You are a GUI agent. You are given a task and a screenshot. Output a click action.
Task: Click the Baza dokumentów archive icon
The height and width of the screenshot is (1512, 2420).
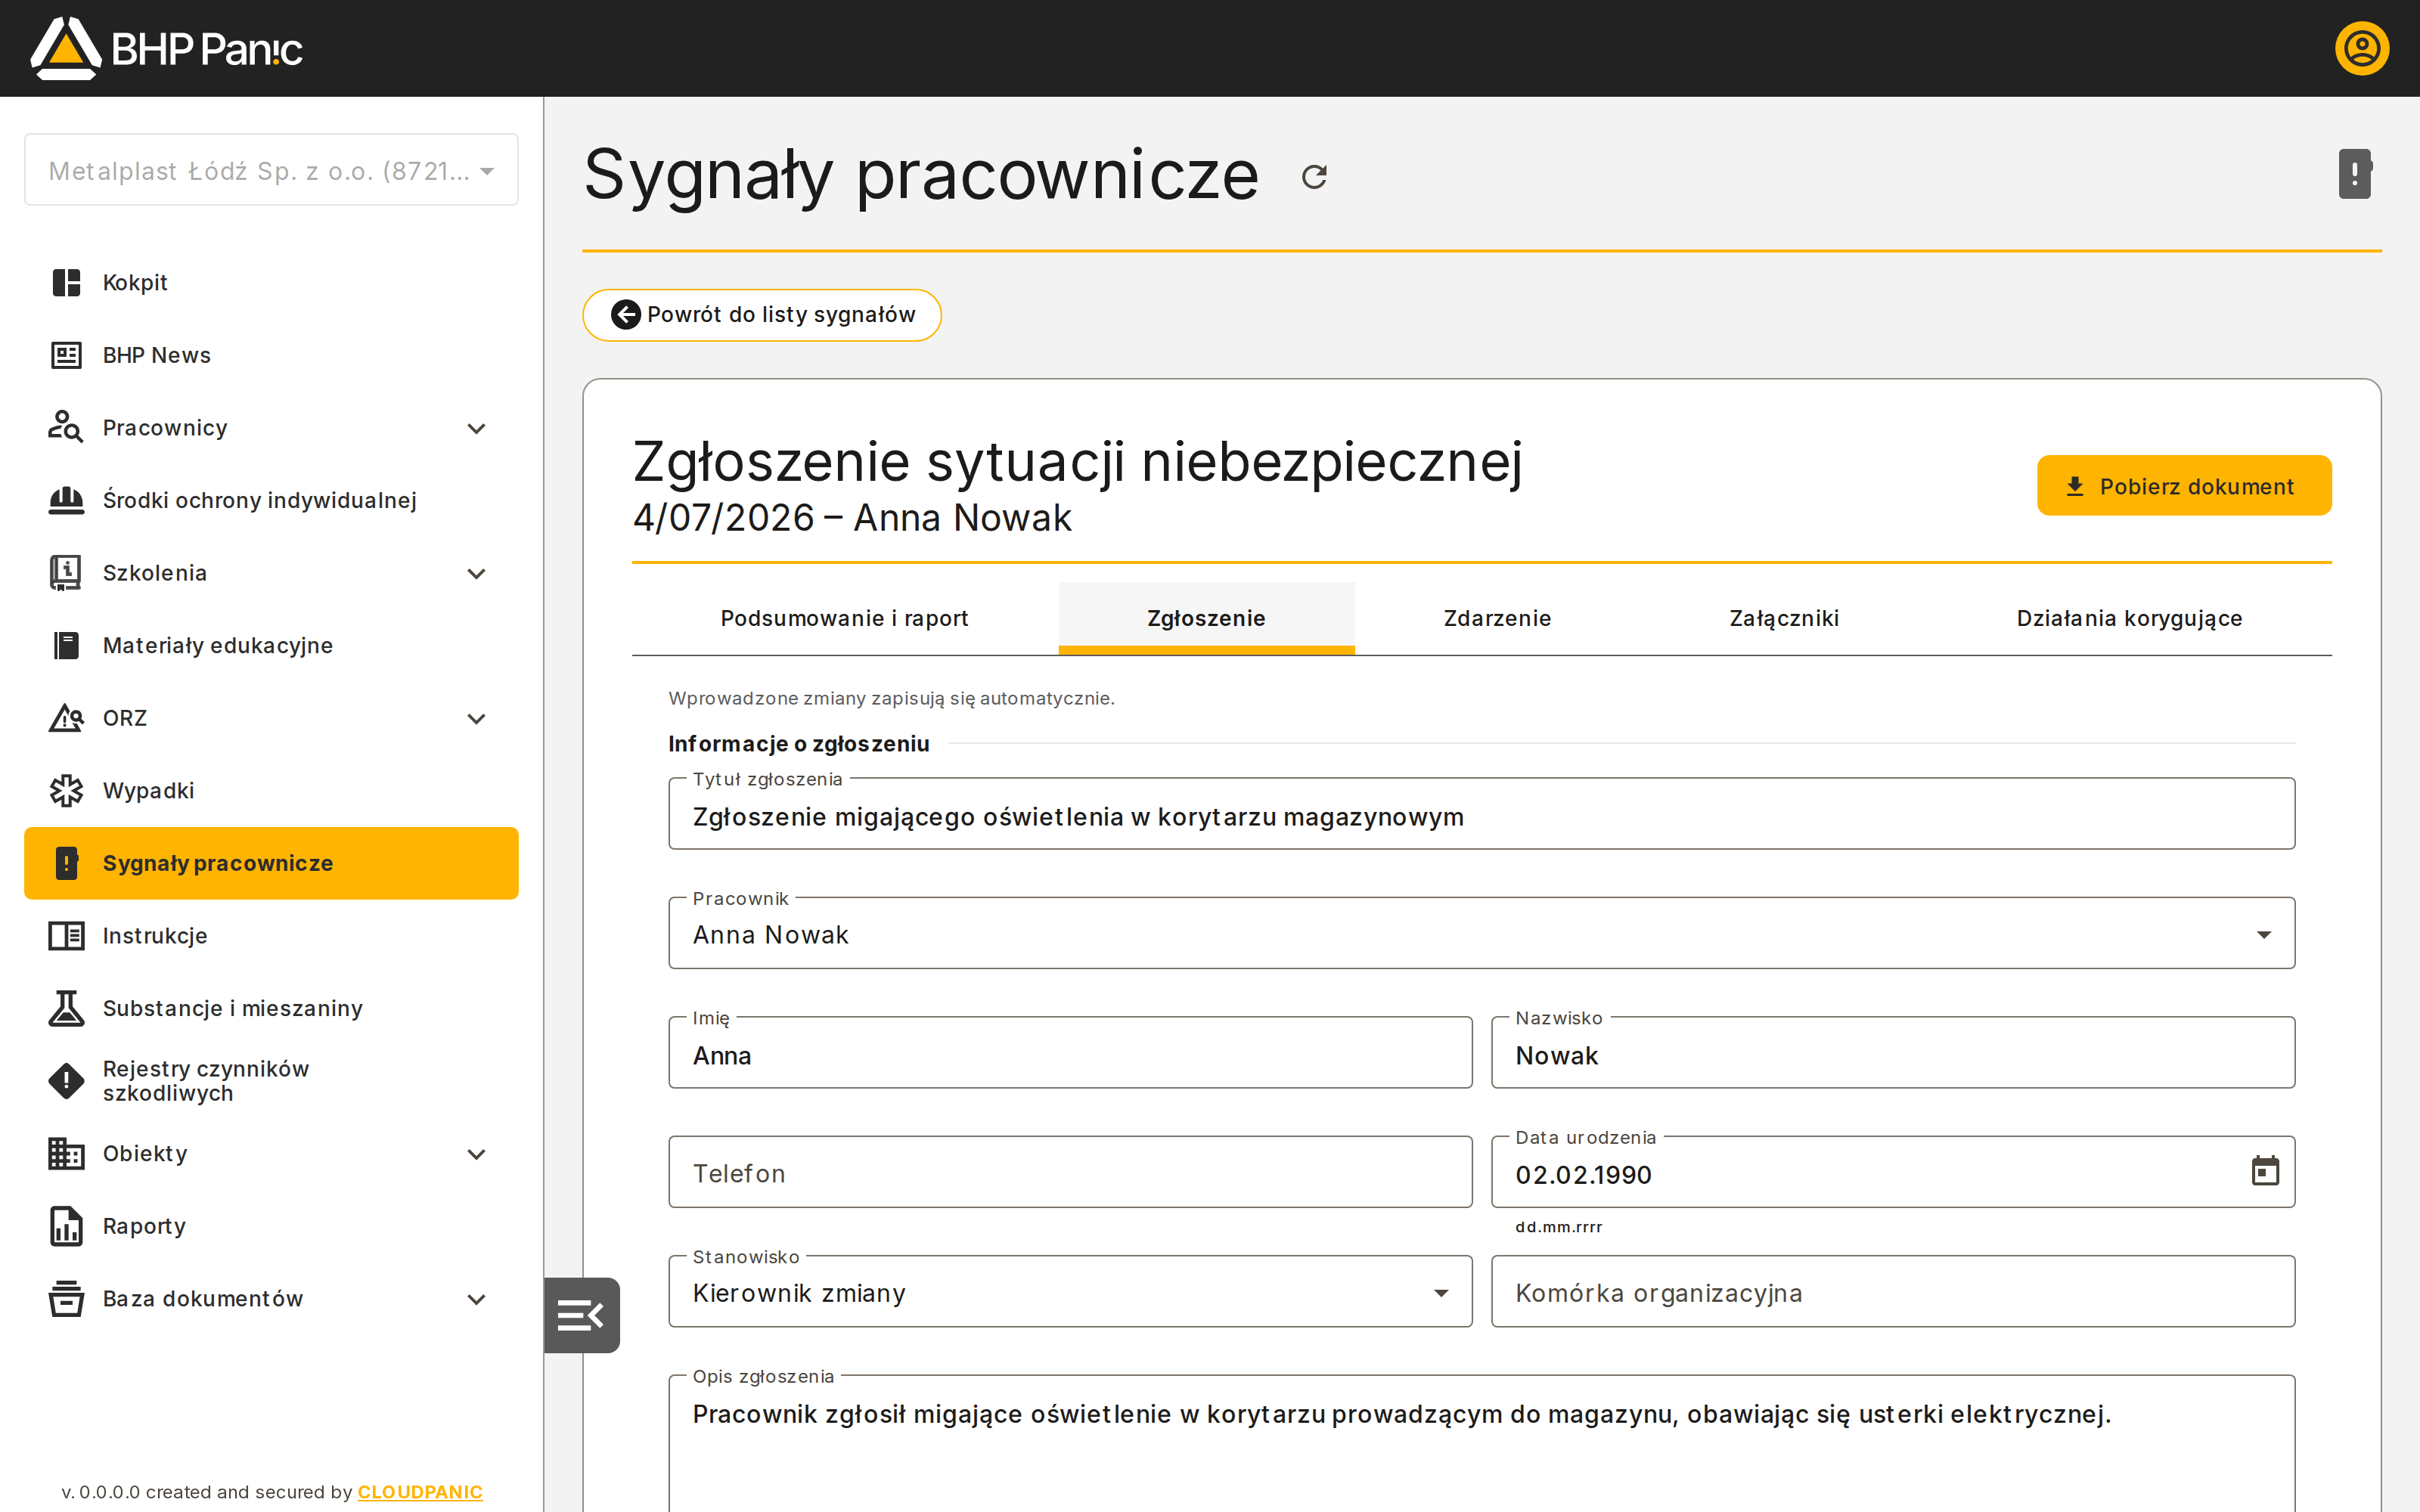pyautogui.click(x=66, y=1299)
